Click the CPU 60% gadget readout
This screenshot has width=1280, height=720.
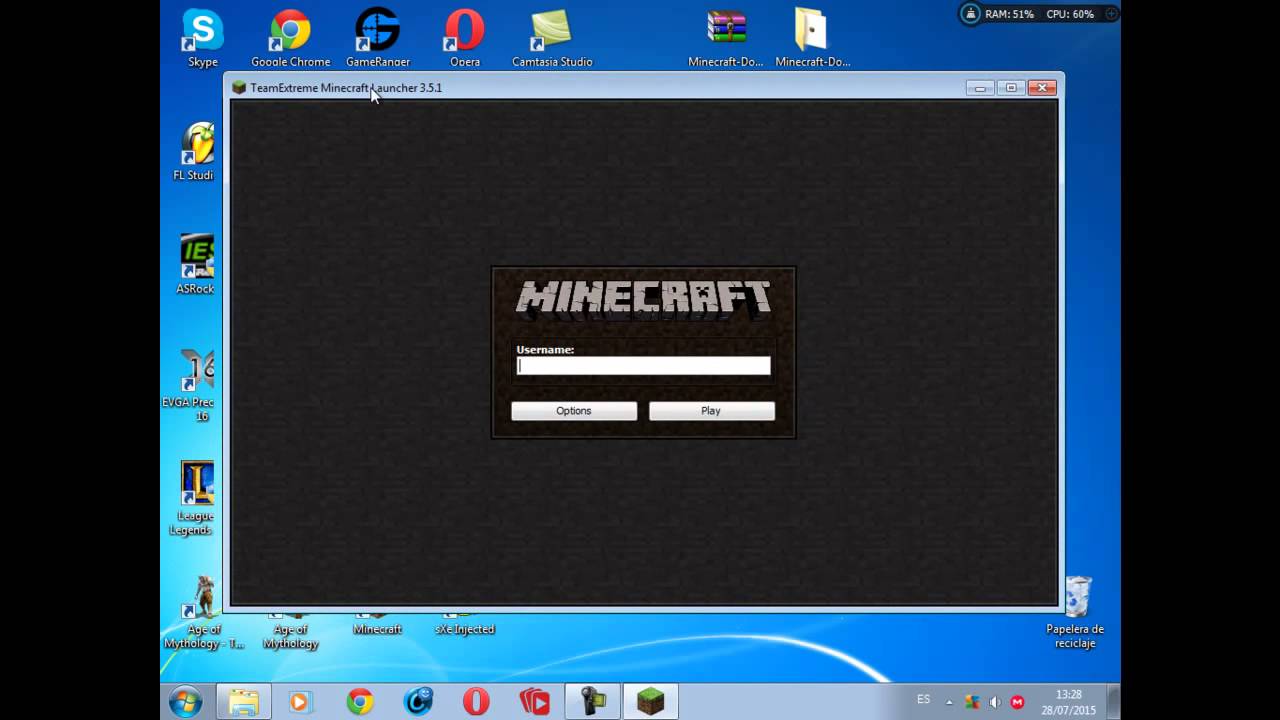pyautogui.click(x=1070, y=14)
